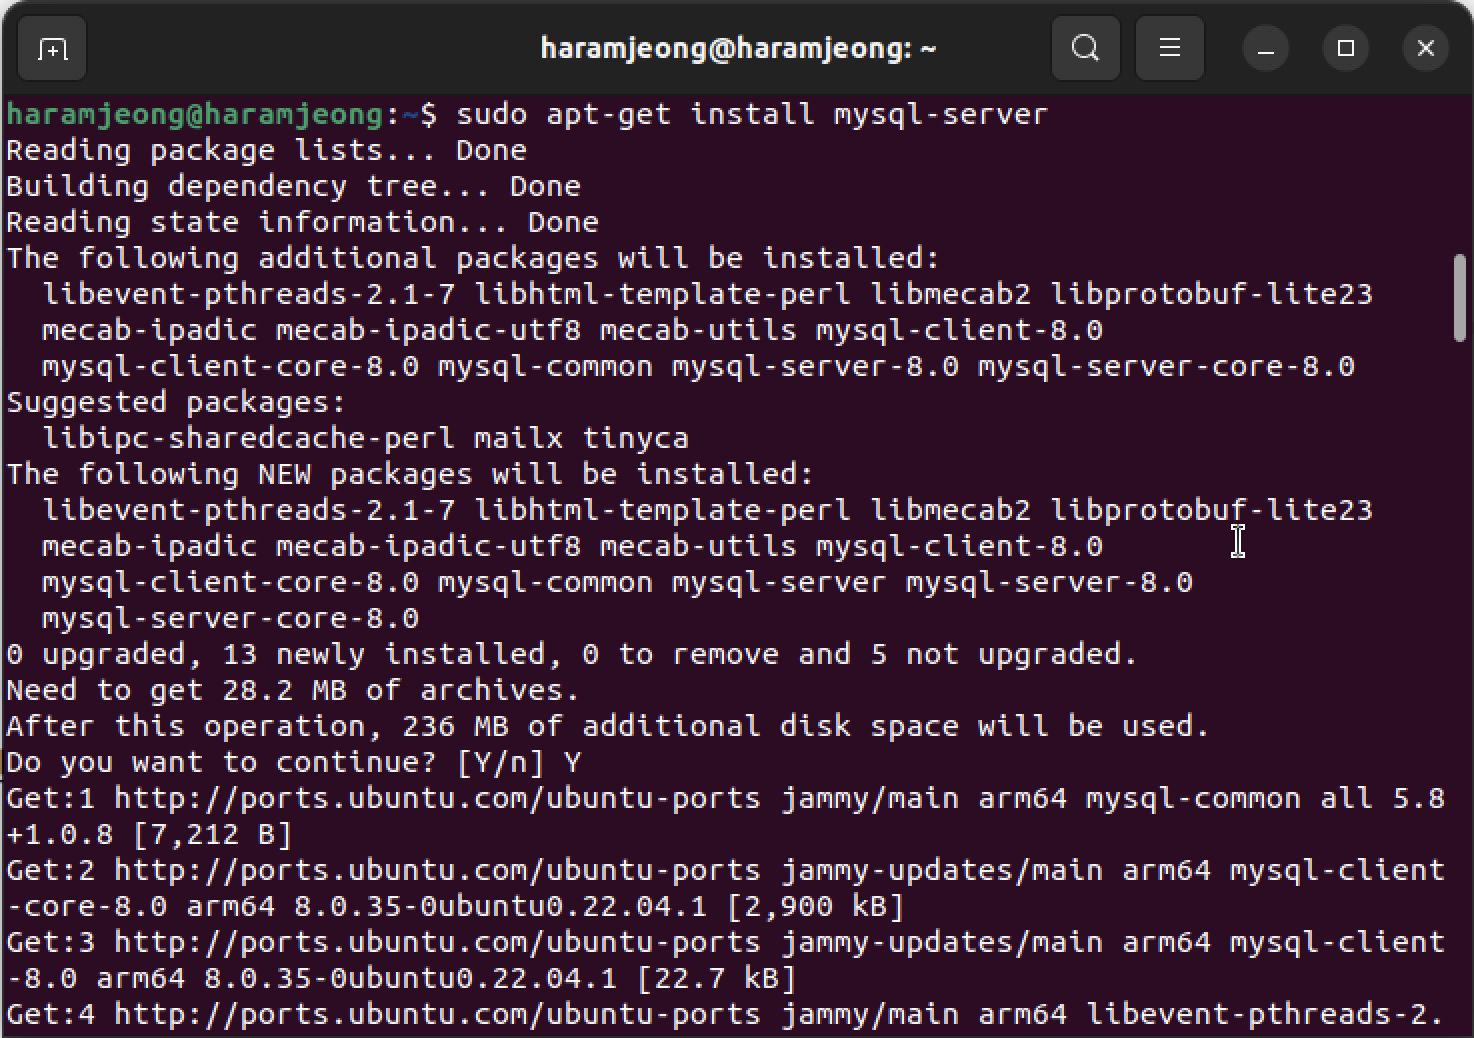The image size is (1474, 1038).
Task: Maximize the terminal window
Action: pyautogui.click(x=1345, y=48)
